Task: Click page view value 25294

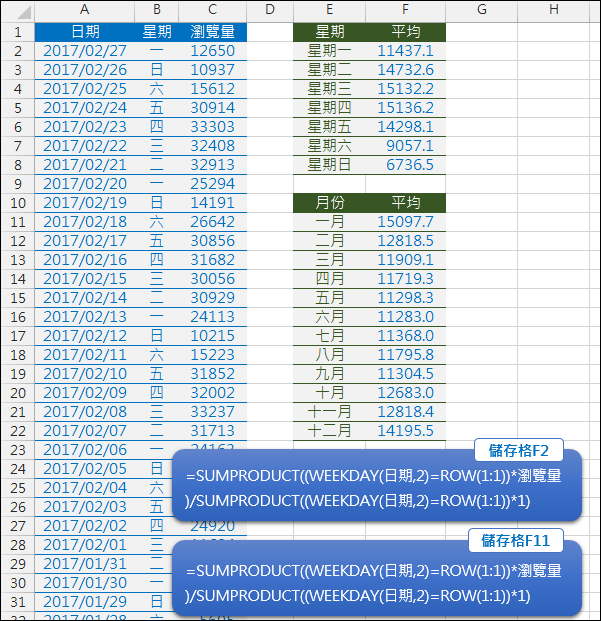Action: pos(213,184)
